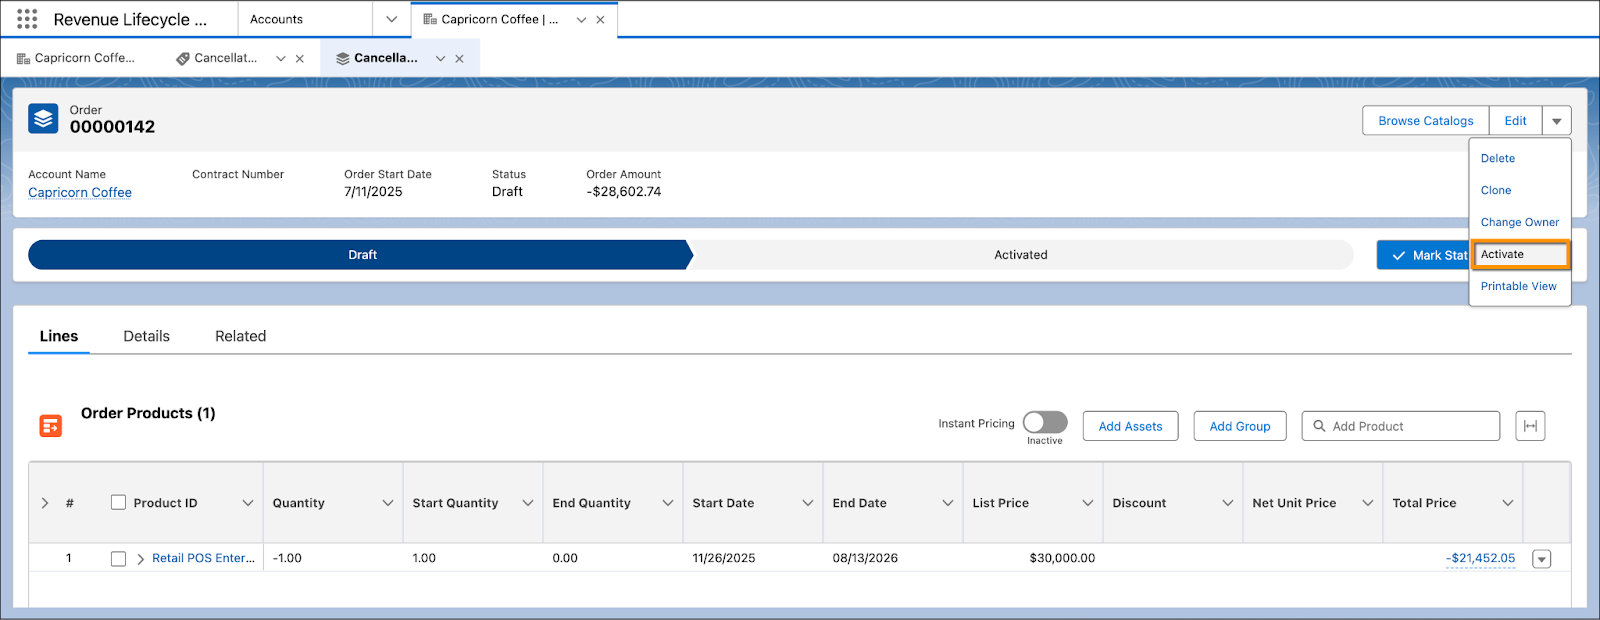Select Printable View menu item
Screen dimensions: 1600x620
point(1520,286)
